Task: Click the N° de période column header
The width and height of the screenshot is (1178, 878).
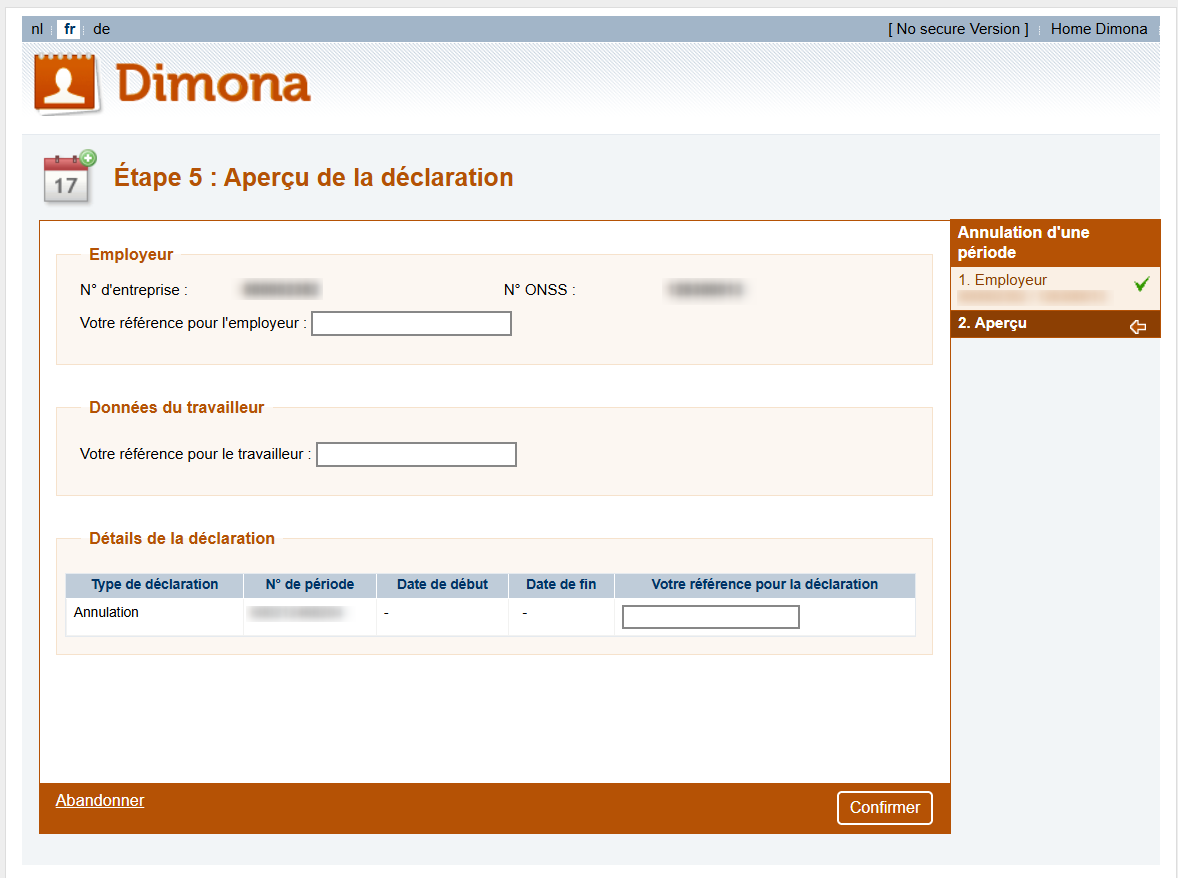Action: 310,584
